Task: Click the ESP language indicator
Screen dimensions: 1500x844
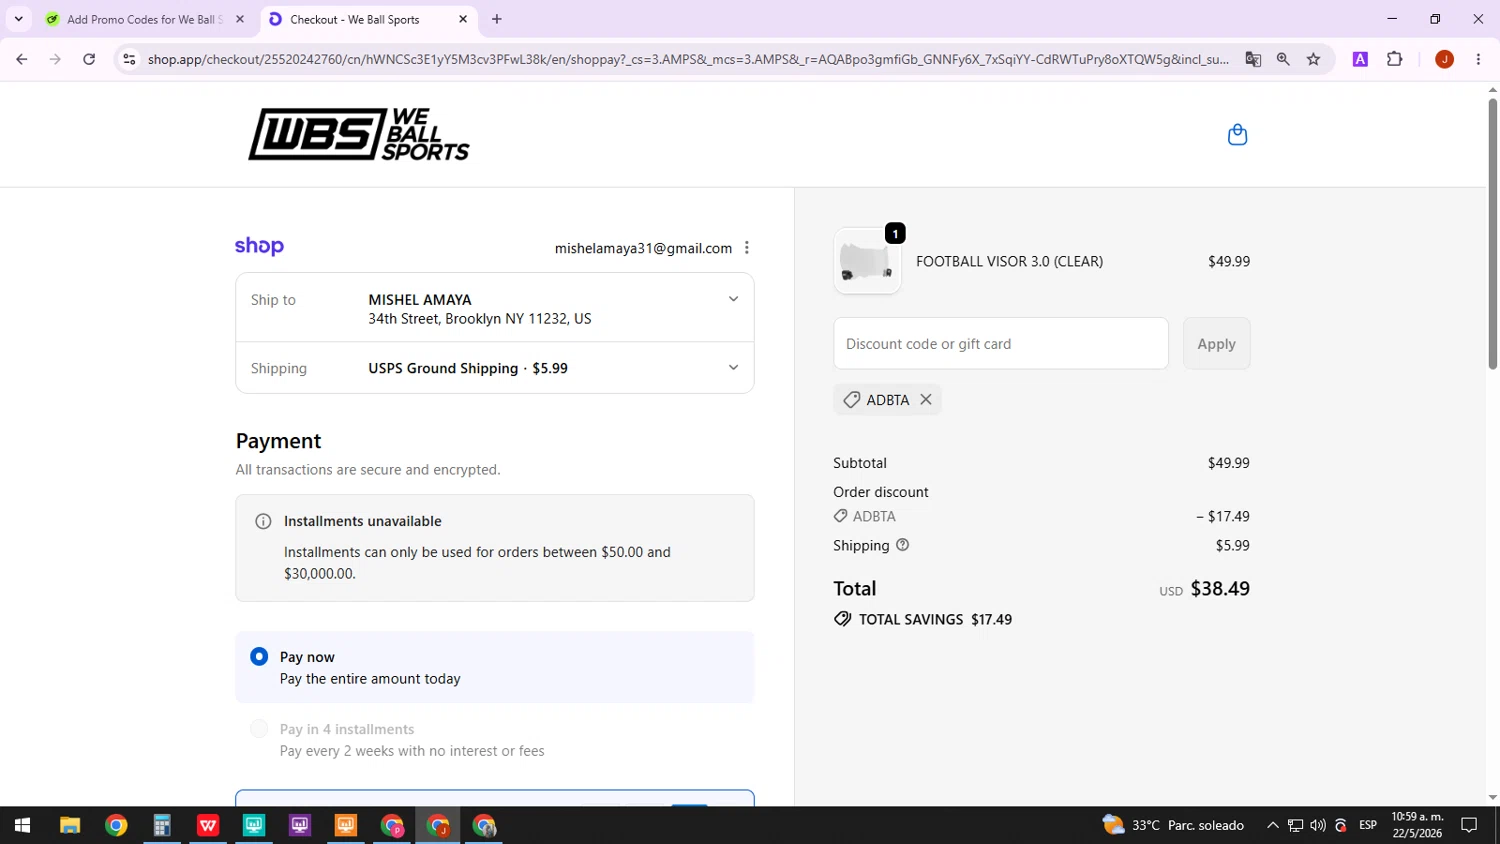Action: tap(1368, 825)
